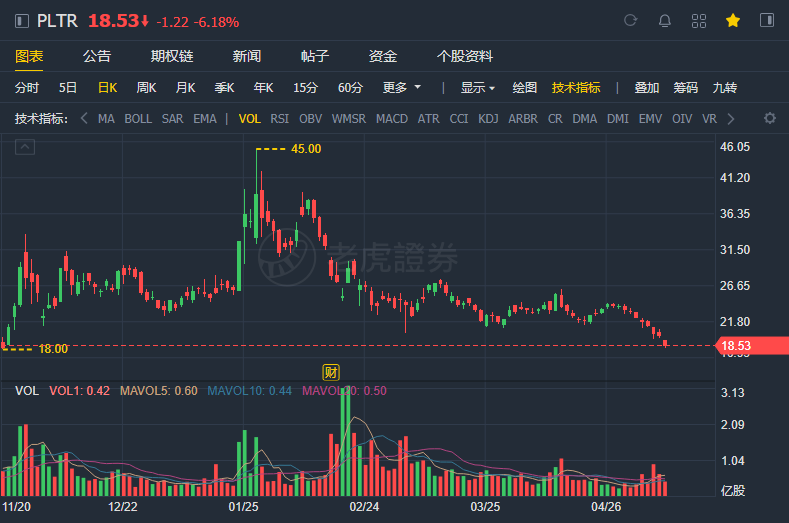Switch to the 图表 tab

(x=29, y=56)
